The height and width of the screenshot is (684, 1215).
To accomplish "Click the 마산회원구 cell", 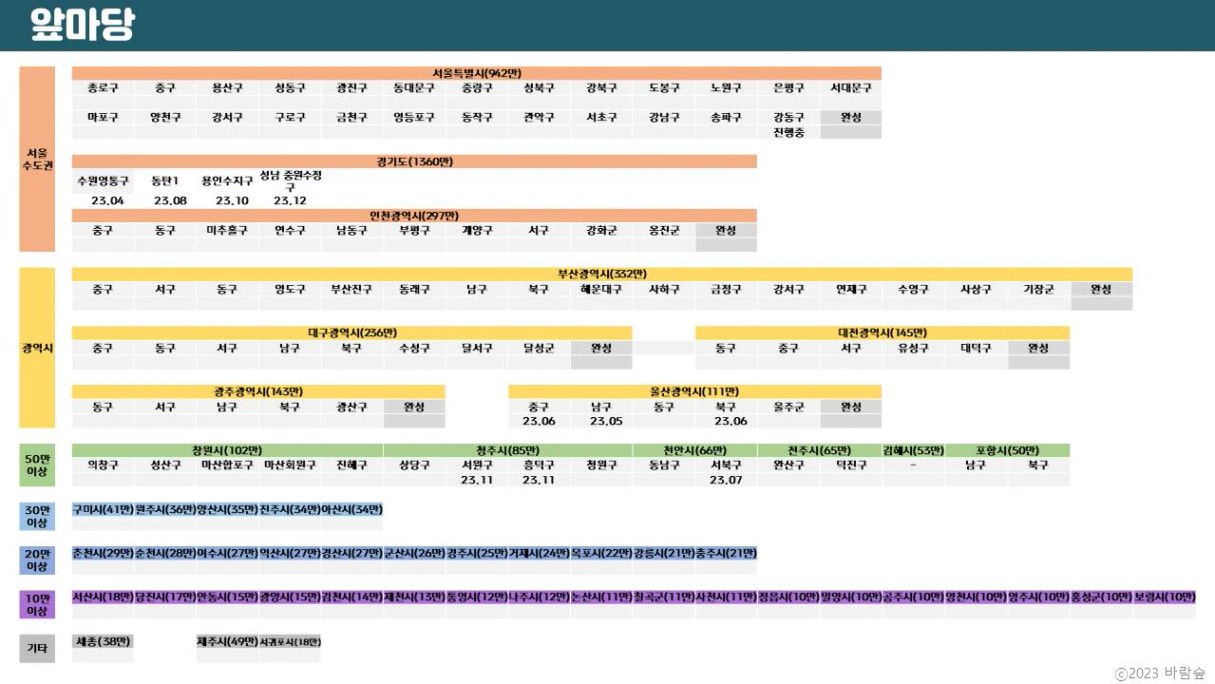I will tap(290, 465).
